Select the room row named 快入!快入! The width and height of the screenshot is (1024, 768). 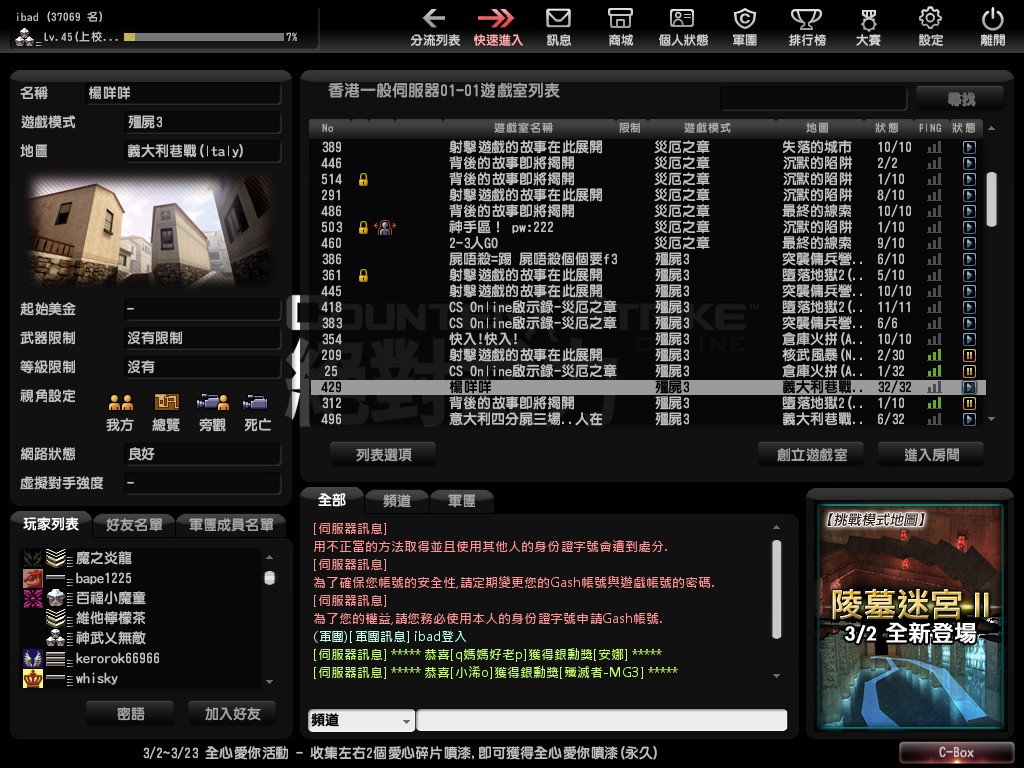[648, 339]
